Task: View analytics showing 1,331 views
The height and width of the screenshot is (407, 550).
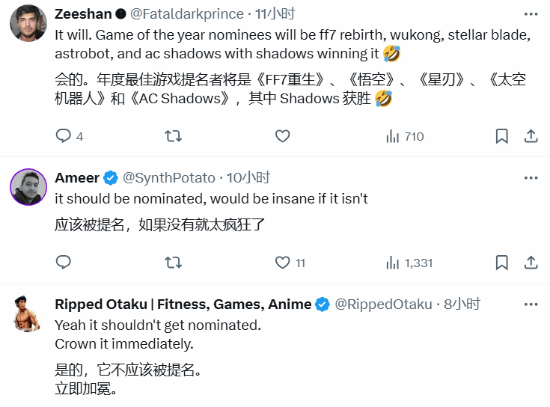Action: point(409,263)
